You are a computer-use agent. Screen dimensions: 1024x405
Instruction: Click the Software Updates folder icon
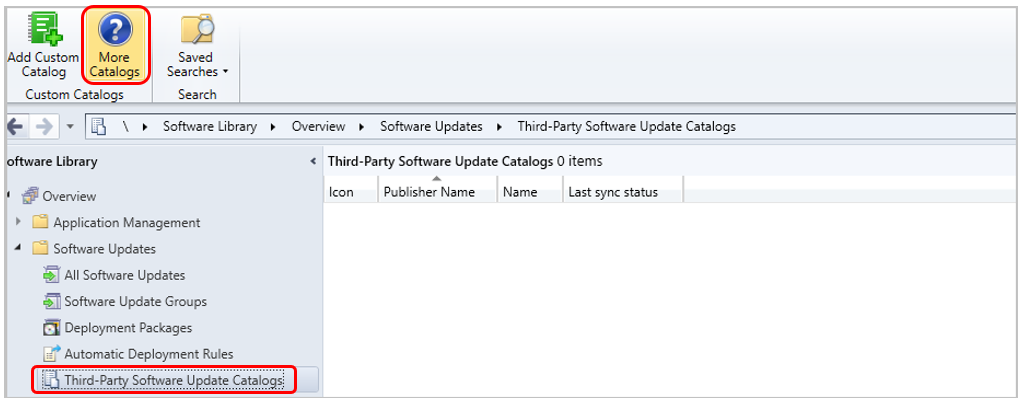(x=40, y=248)
